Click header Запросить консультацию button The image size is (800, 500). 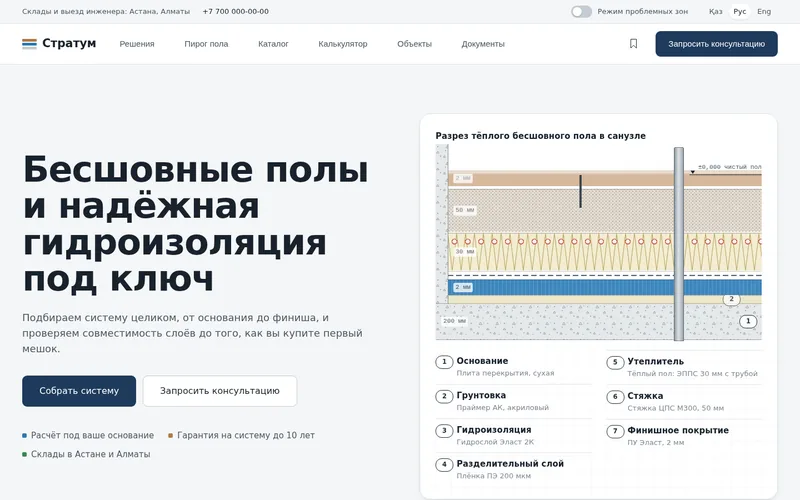click(x=716, y=44)
